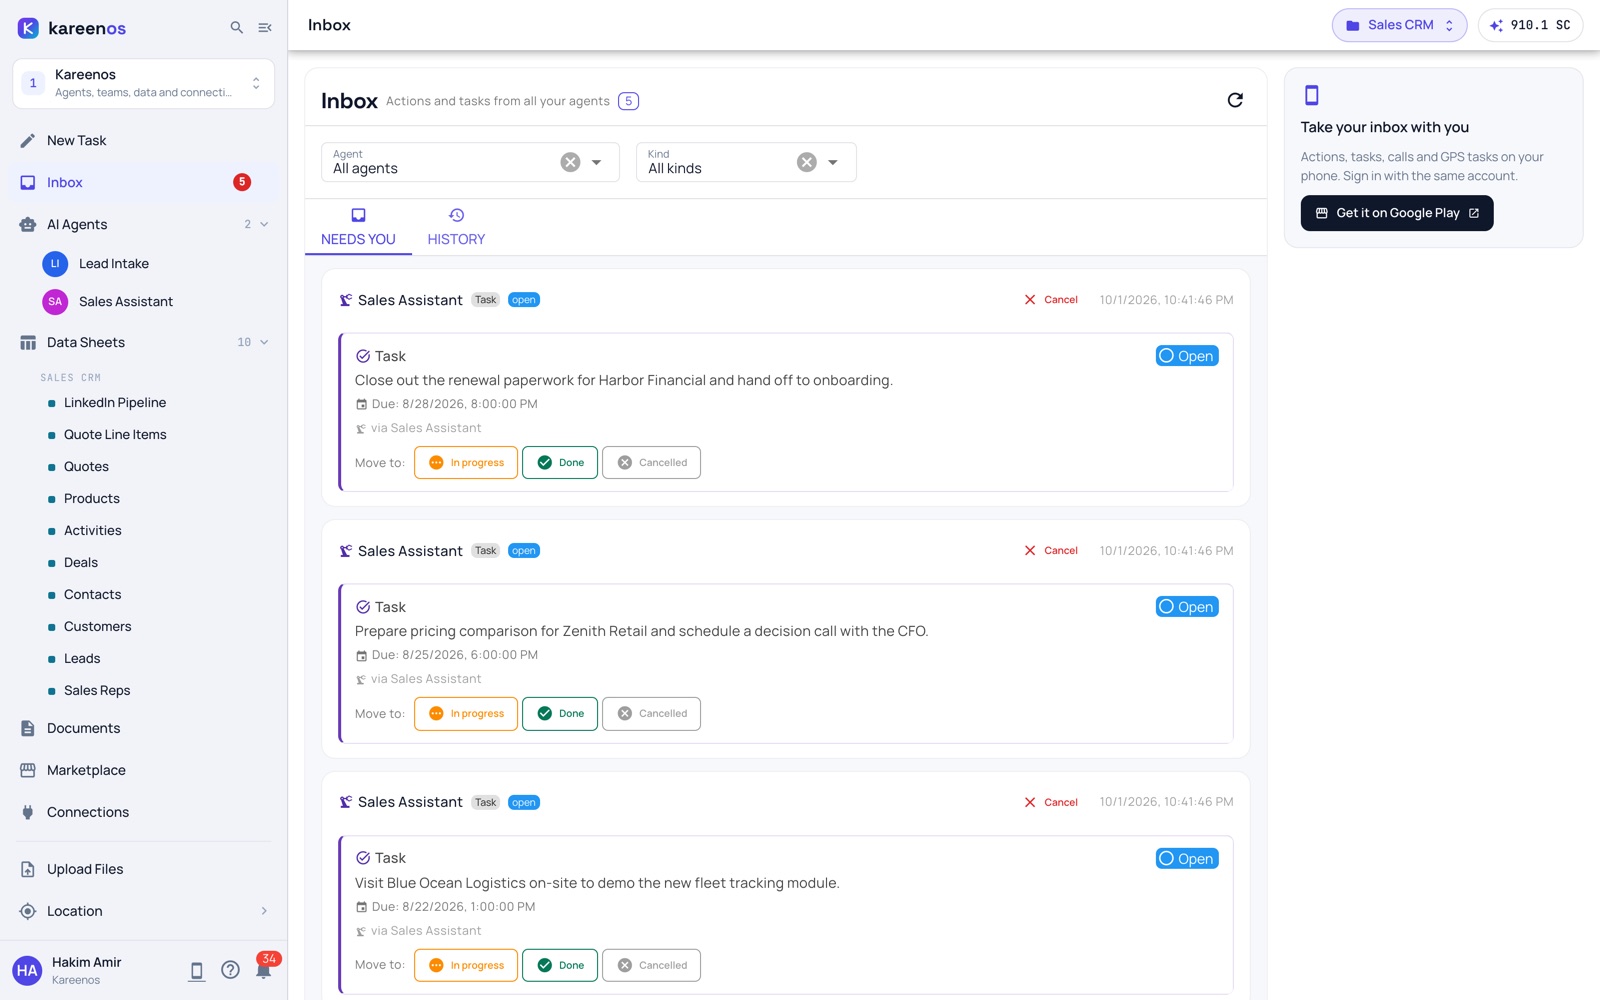This screenshot has height=1000, width=1600.
Task: Open the sidebar search icon
Action: pos(237,28)
